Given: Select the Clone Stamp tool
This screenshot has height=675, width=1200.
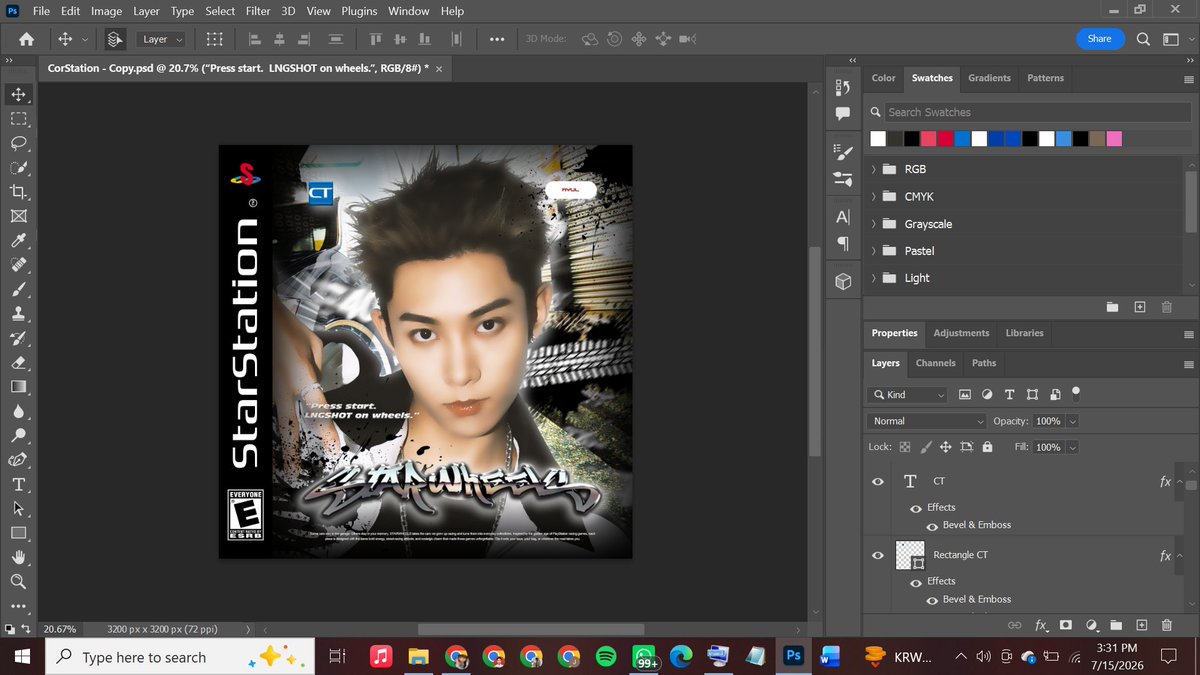Looking at the screenshot, I should coord(18,313).
